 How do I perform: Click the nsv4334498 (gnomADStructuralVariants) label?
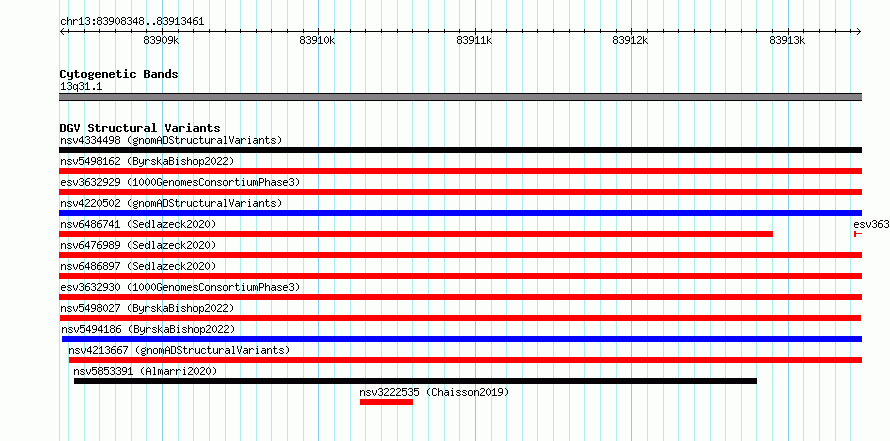[x=171, y=140]
